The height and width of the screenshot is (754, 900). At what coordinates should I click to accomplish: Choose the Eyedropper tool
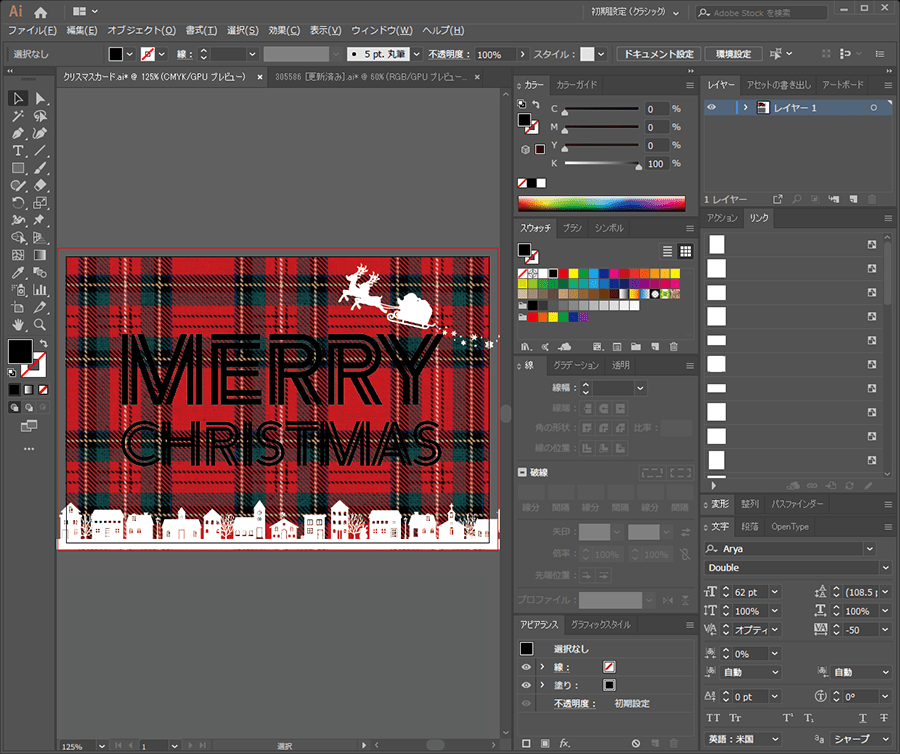[x=18, y=272]
